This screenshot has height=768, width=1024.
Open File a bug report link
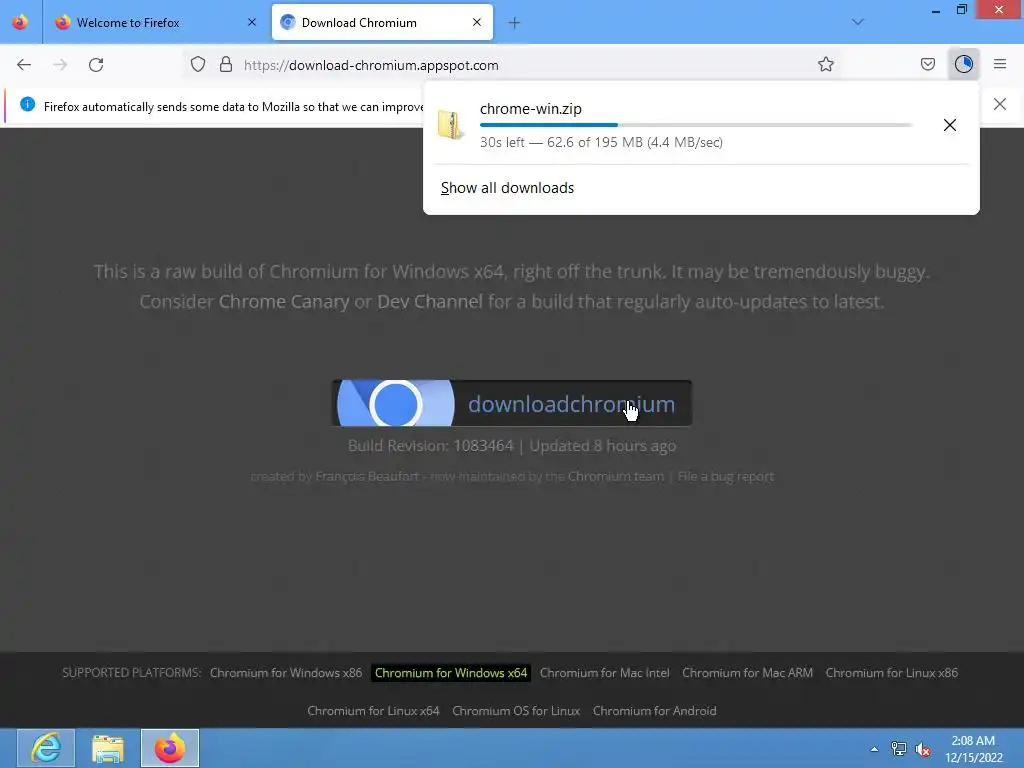click(726, 477)
